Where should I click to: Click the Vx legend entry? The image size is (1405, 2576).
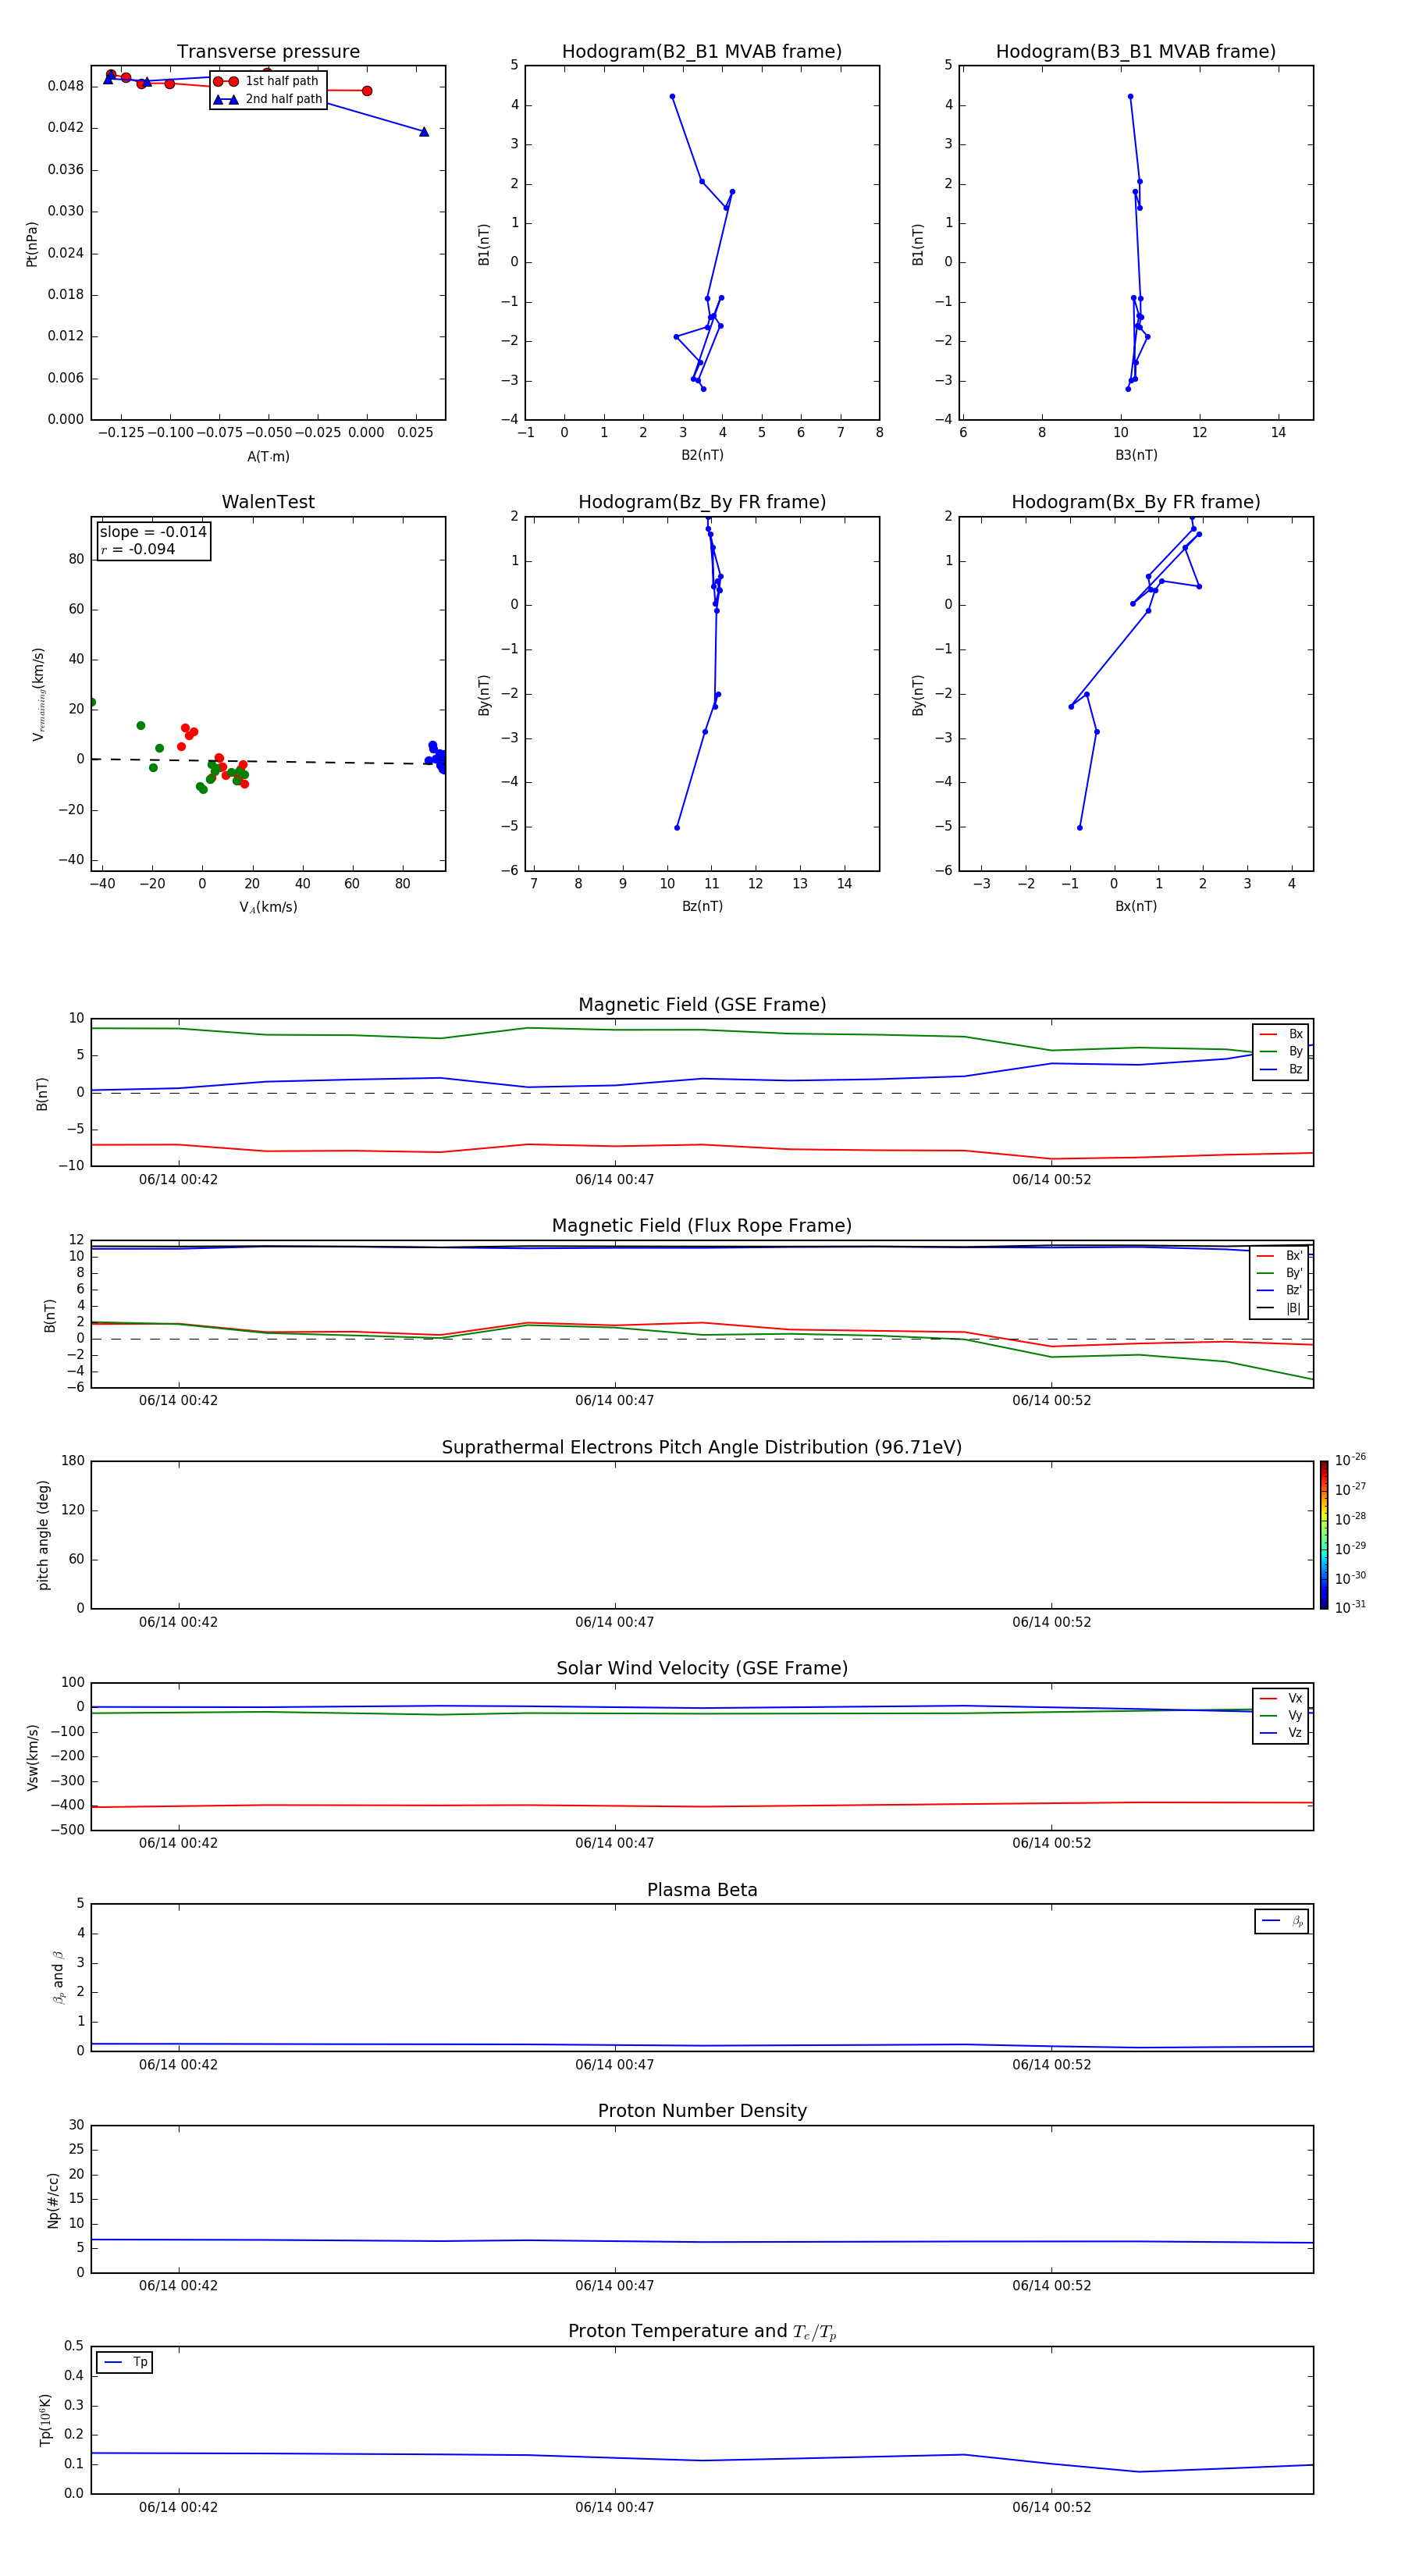(x=1281, y=1698)
